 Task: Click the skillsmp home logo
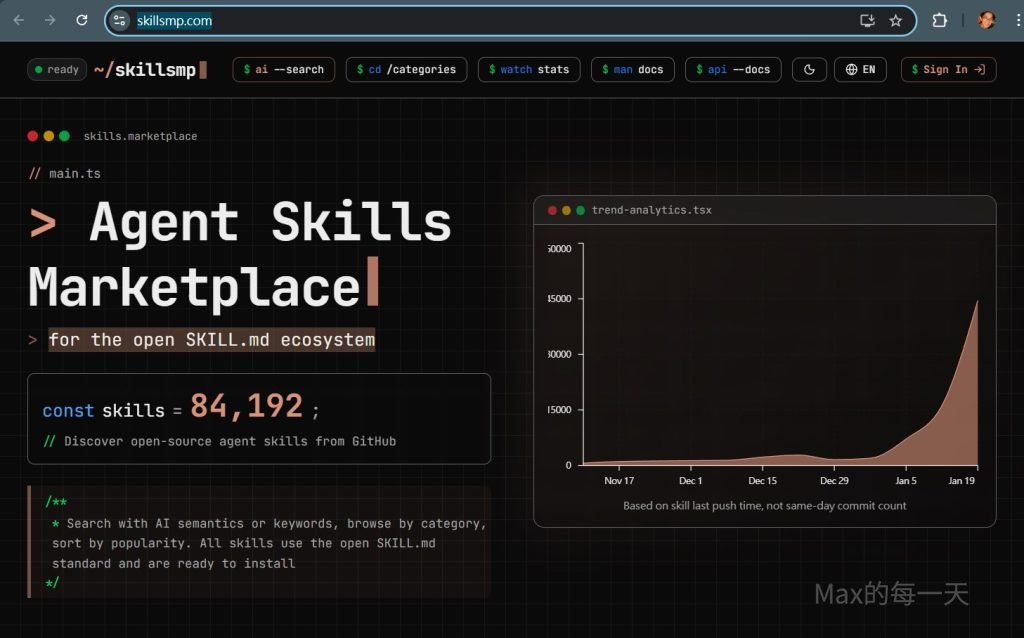click(150, 69)
